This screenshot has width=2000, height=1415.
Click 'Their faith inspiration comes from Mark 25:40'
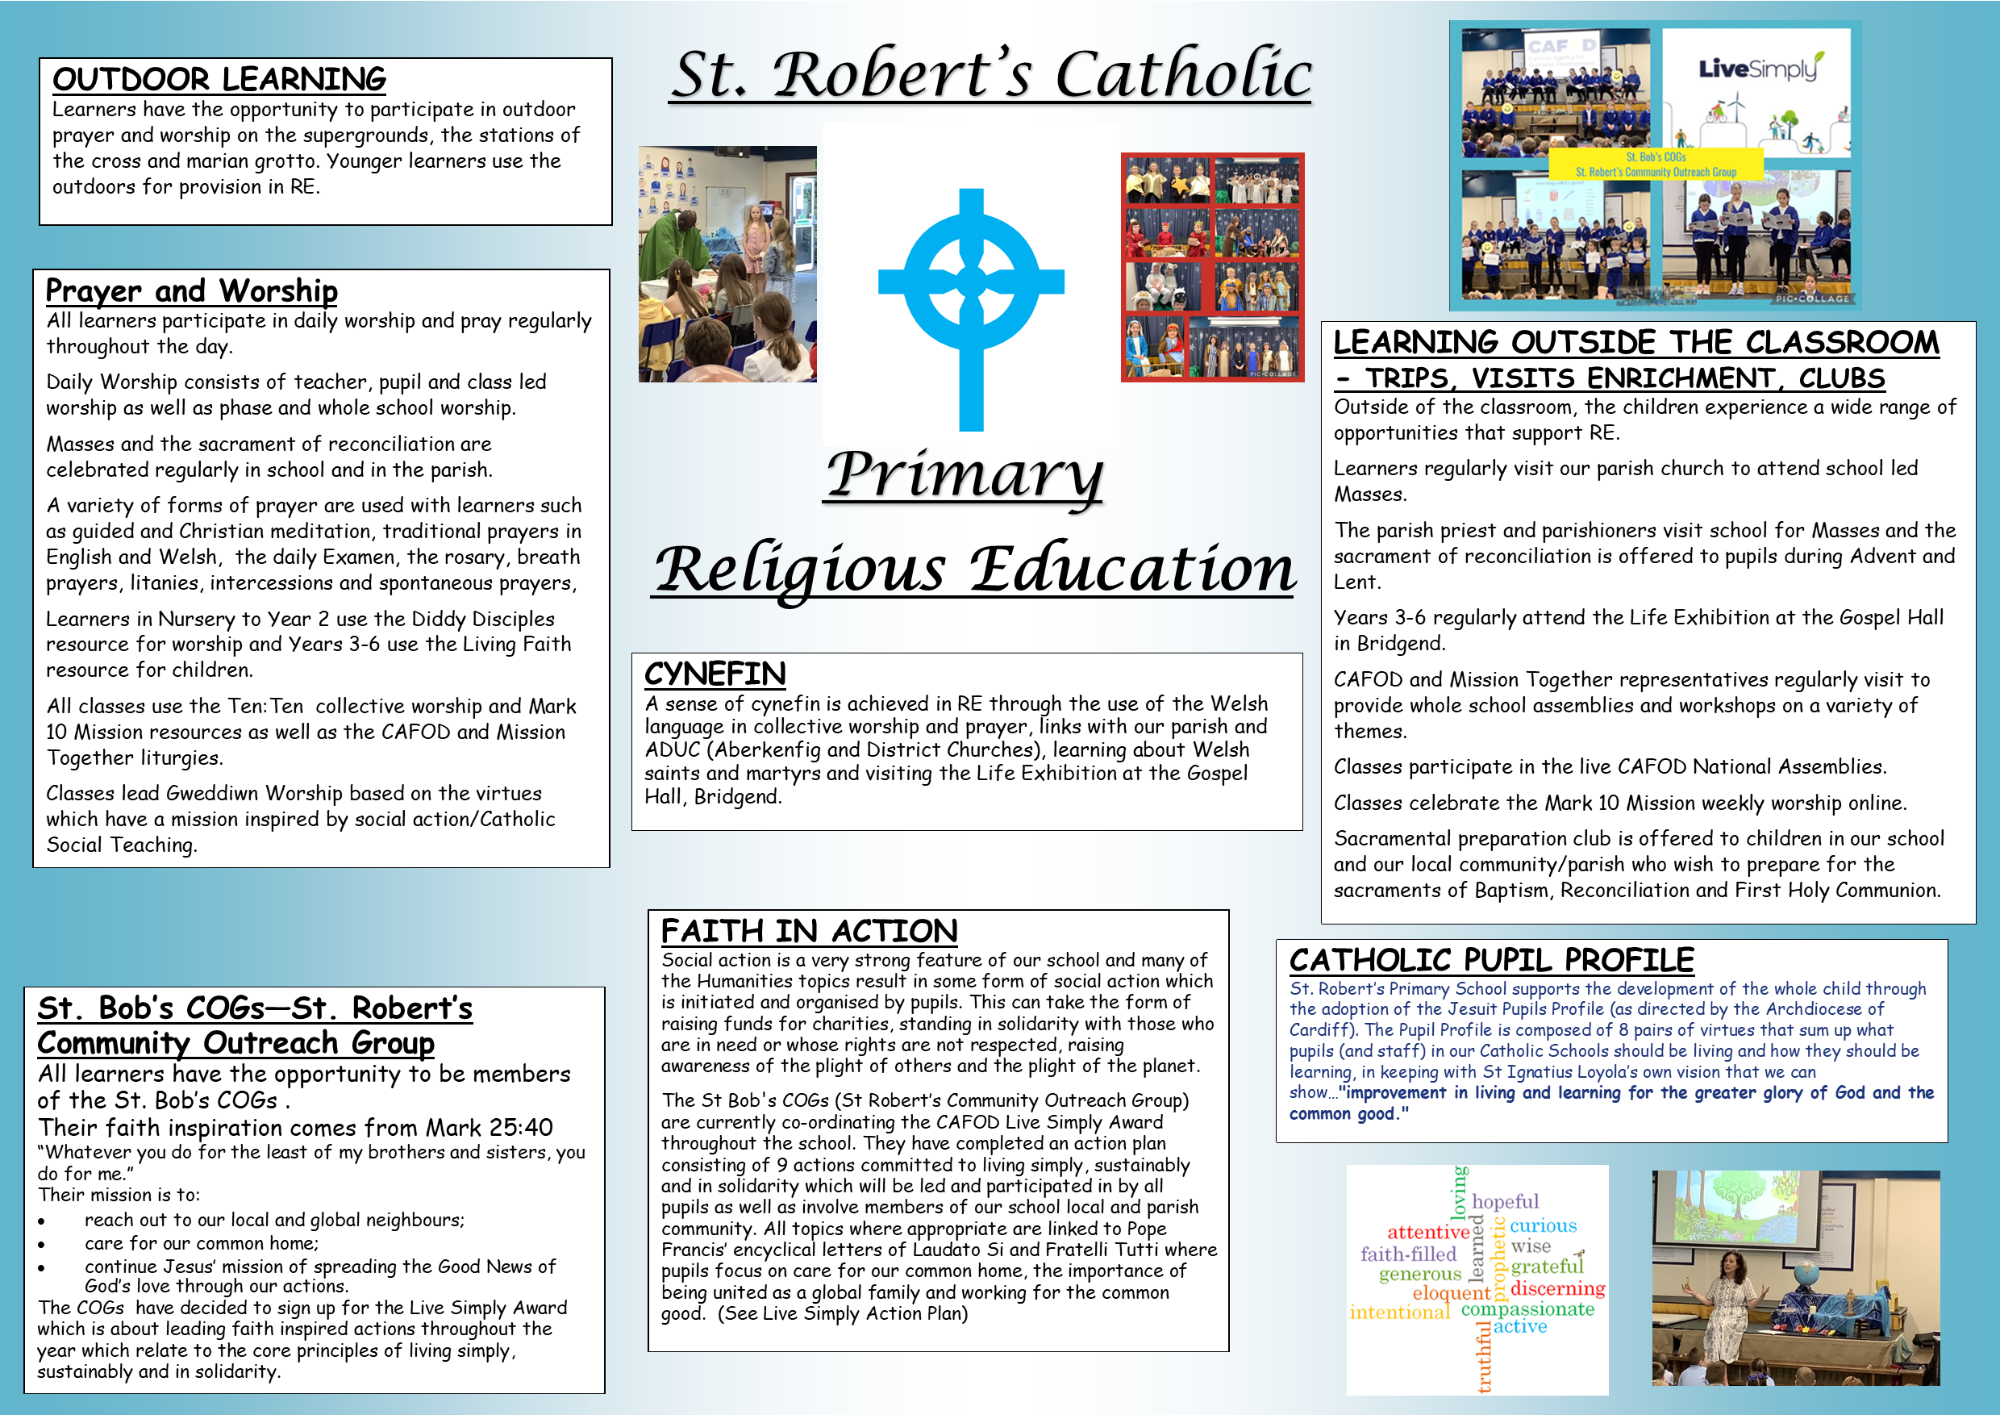(x=295, y=1128)
